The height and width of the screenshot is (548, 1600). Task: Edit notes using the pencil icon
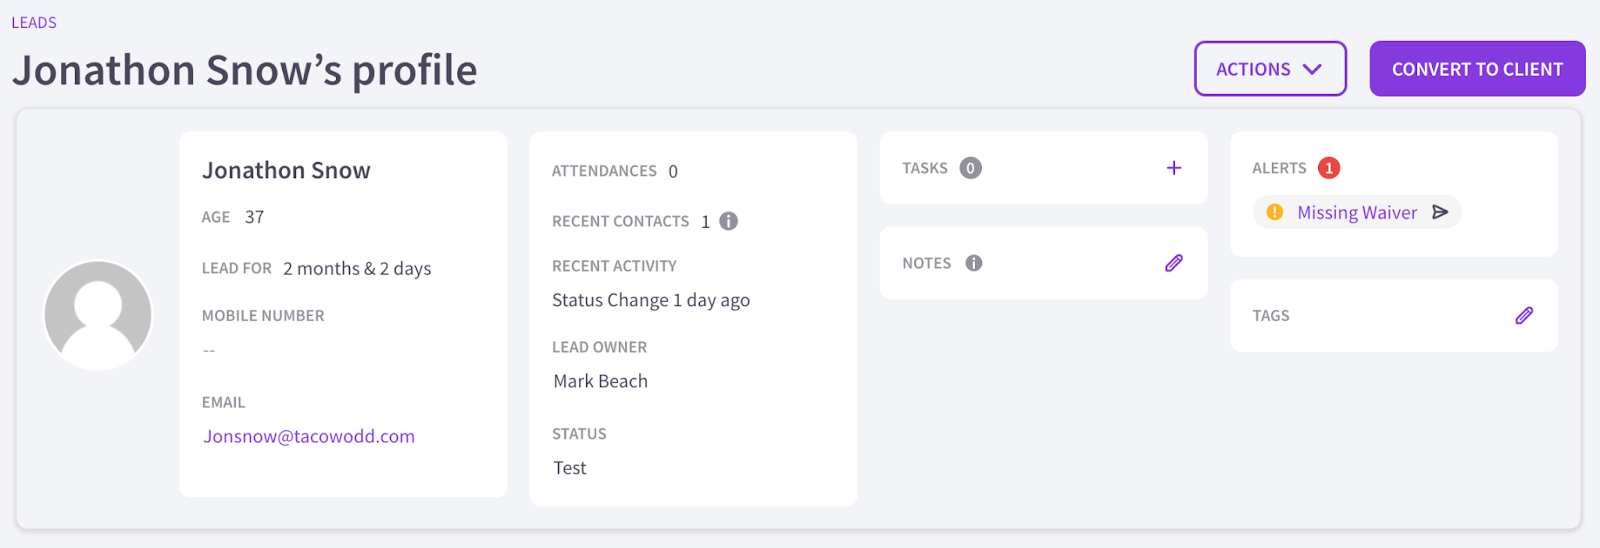pos(1174,263)
